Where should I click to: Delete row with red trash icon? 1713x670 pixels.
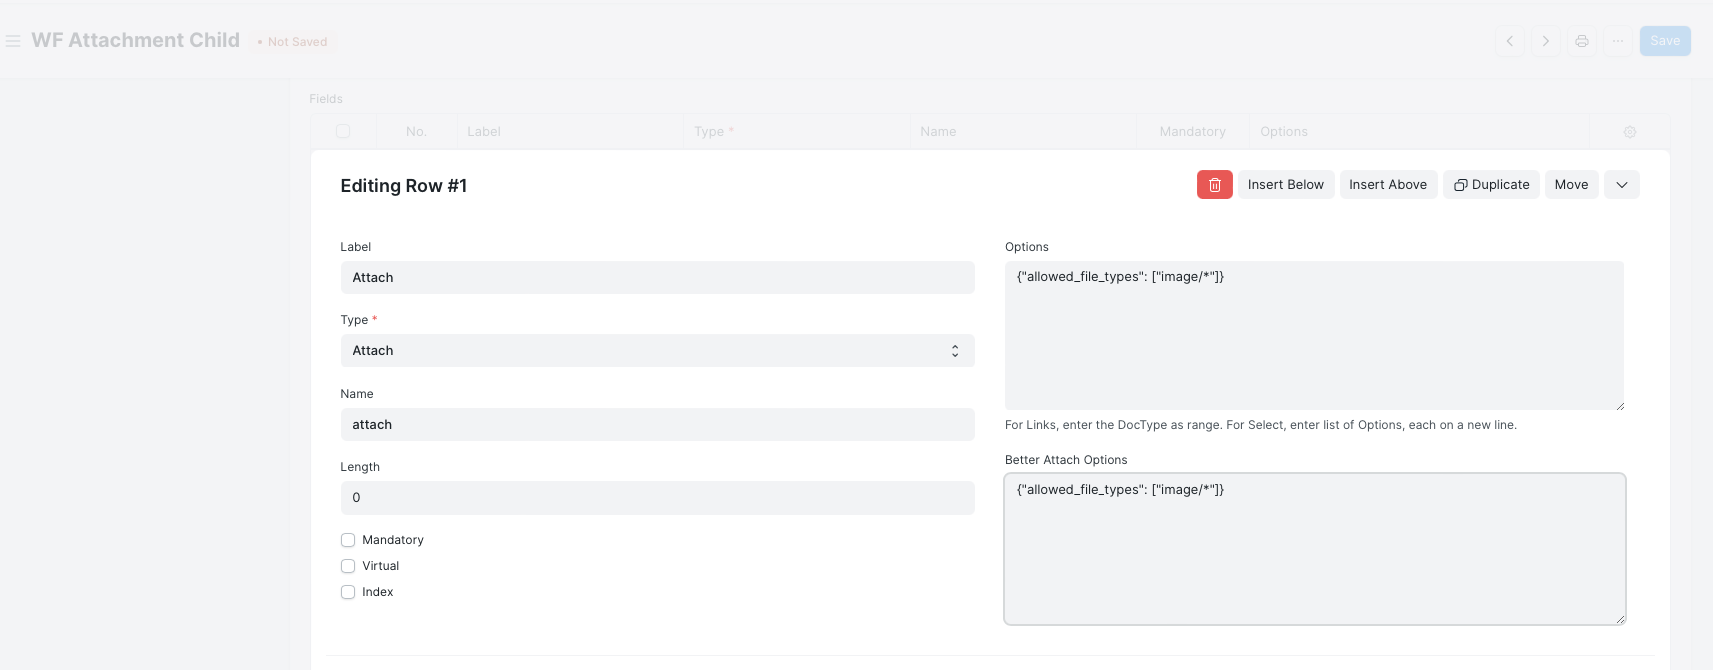point(1215,185)
